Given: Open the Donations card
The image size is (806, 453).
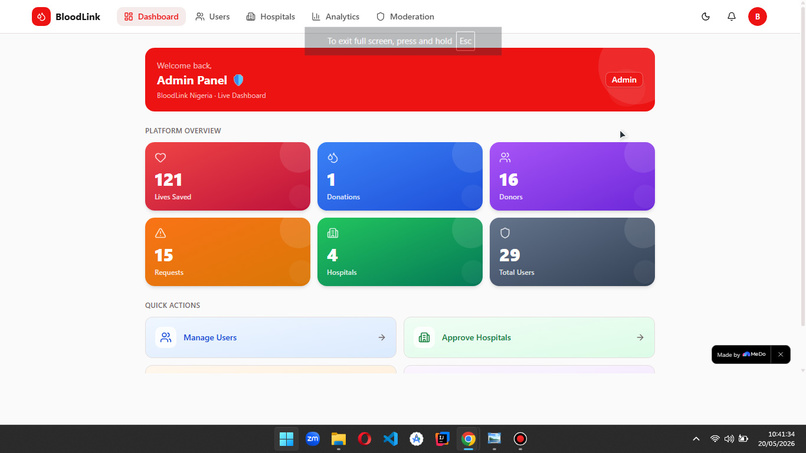Looking at the screenshot, I should [400, 176].
